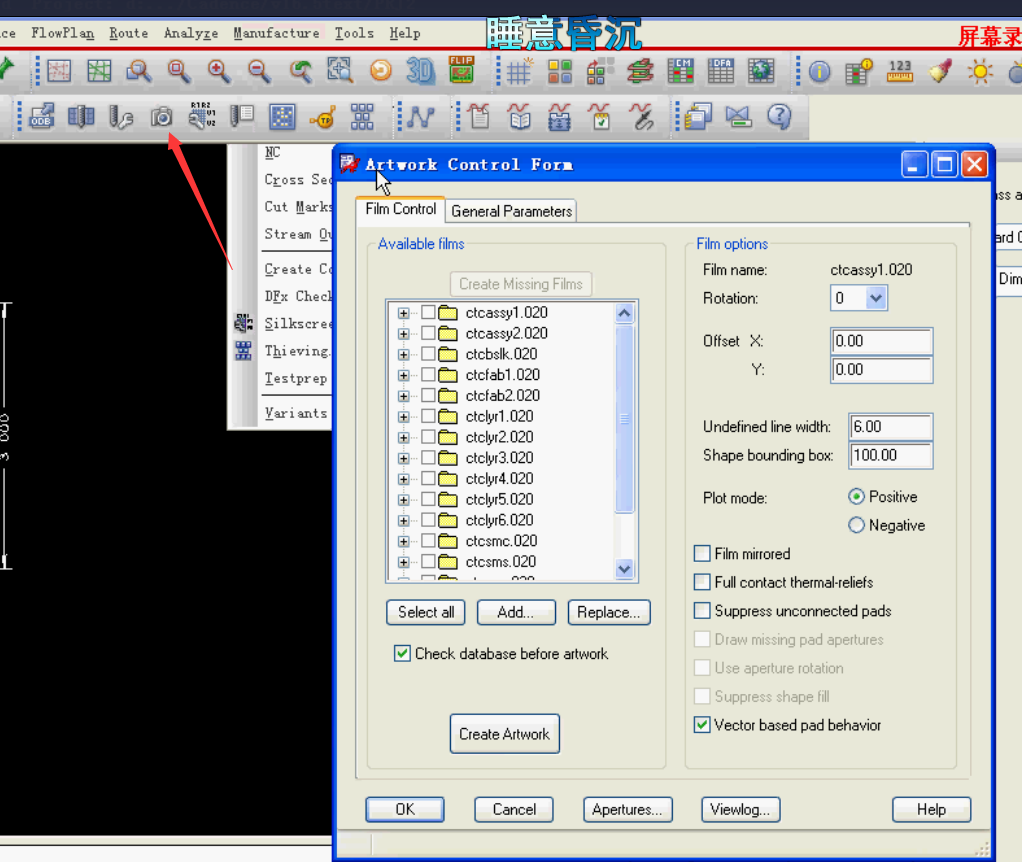1022x862 pixels.
Task: Click the Zoom In magnifier icon
Action: (x=218, y=70)
